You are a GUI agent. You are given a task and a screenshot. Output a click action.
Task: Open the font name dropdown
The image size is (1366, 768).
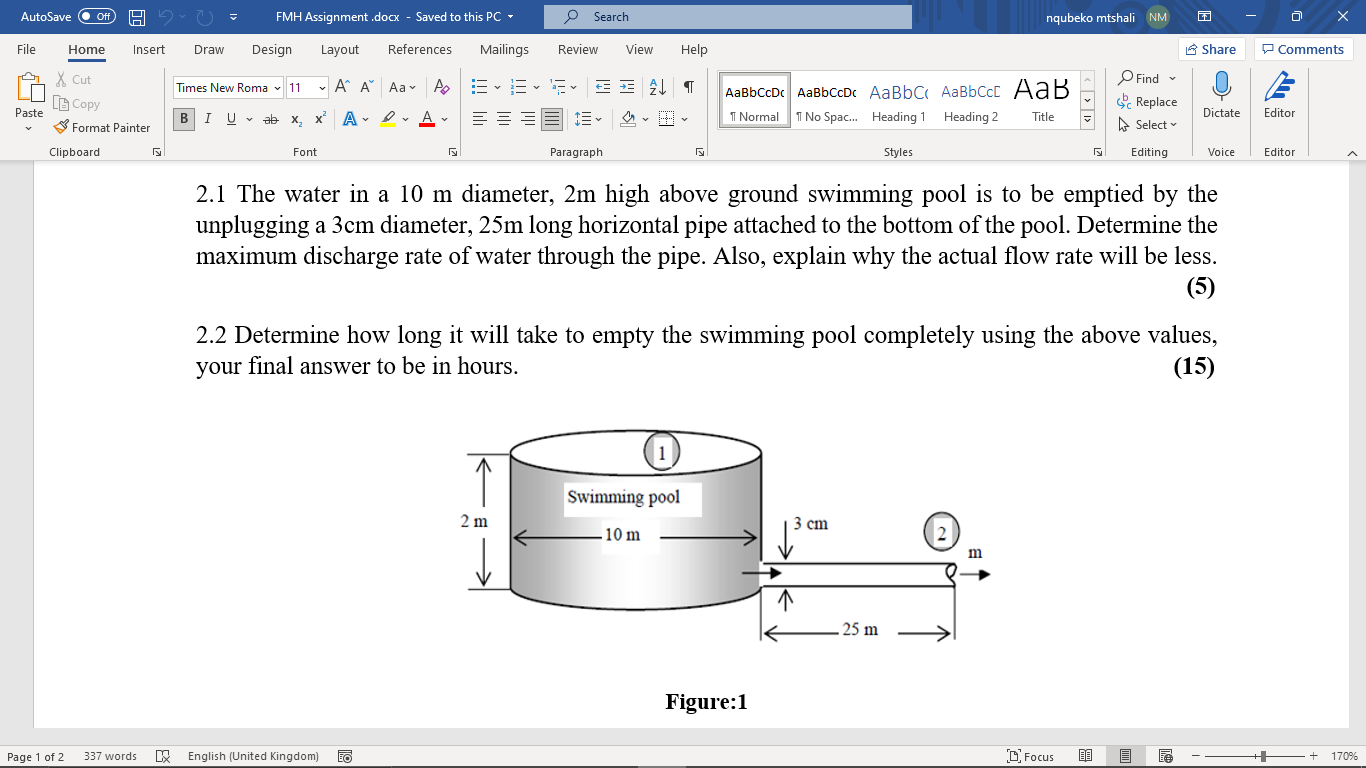(x=277, y=88)
